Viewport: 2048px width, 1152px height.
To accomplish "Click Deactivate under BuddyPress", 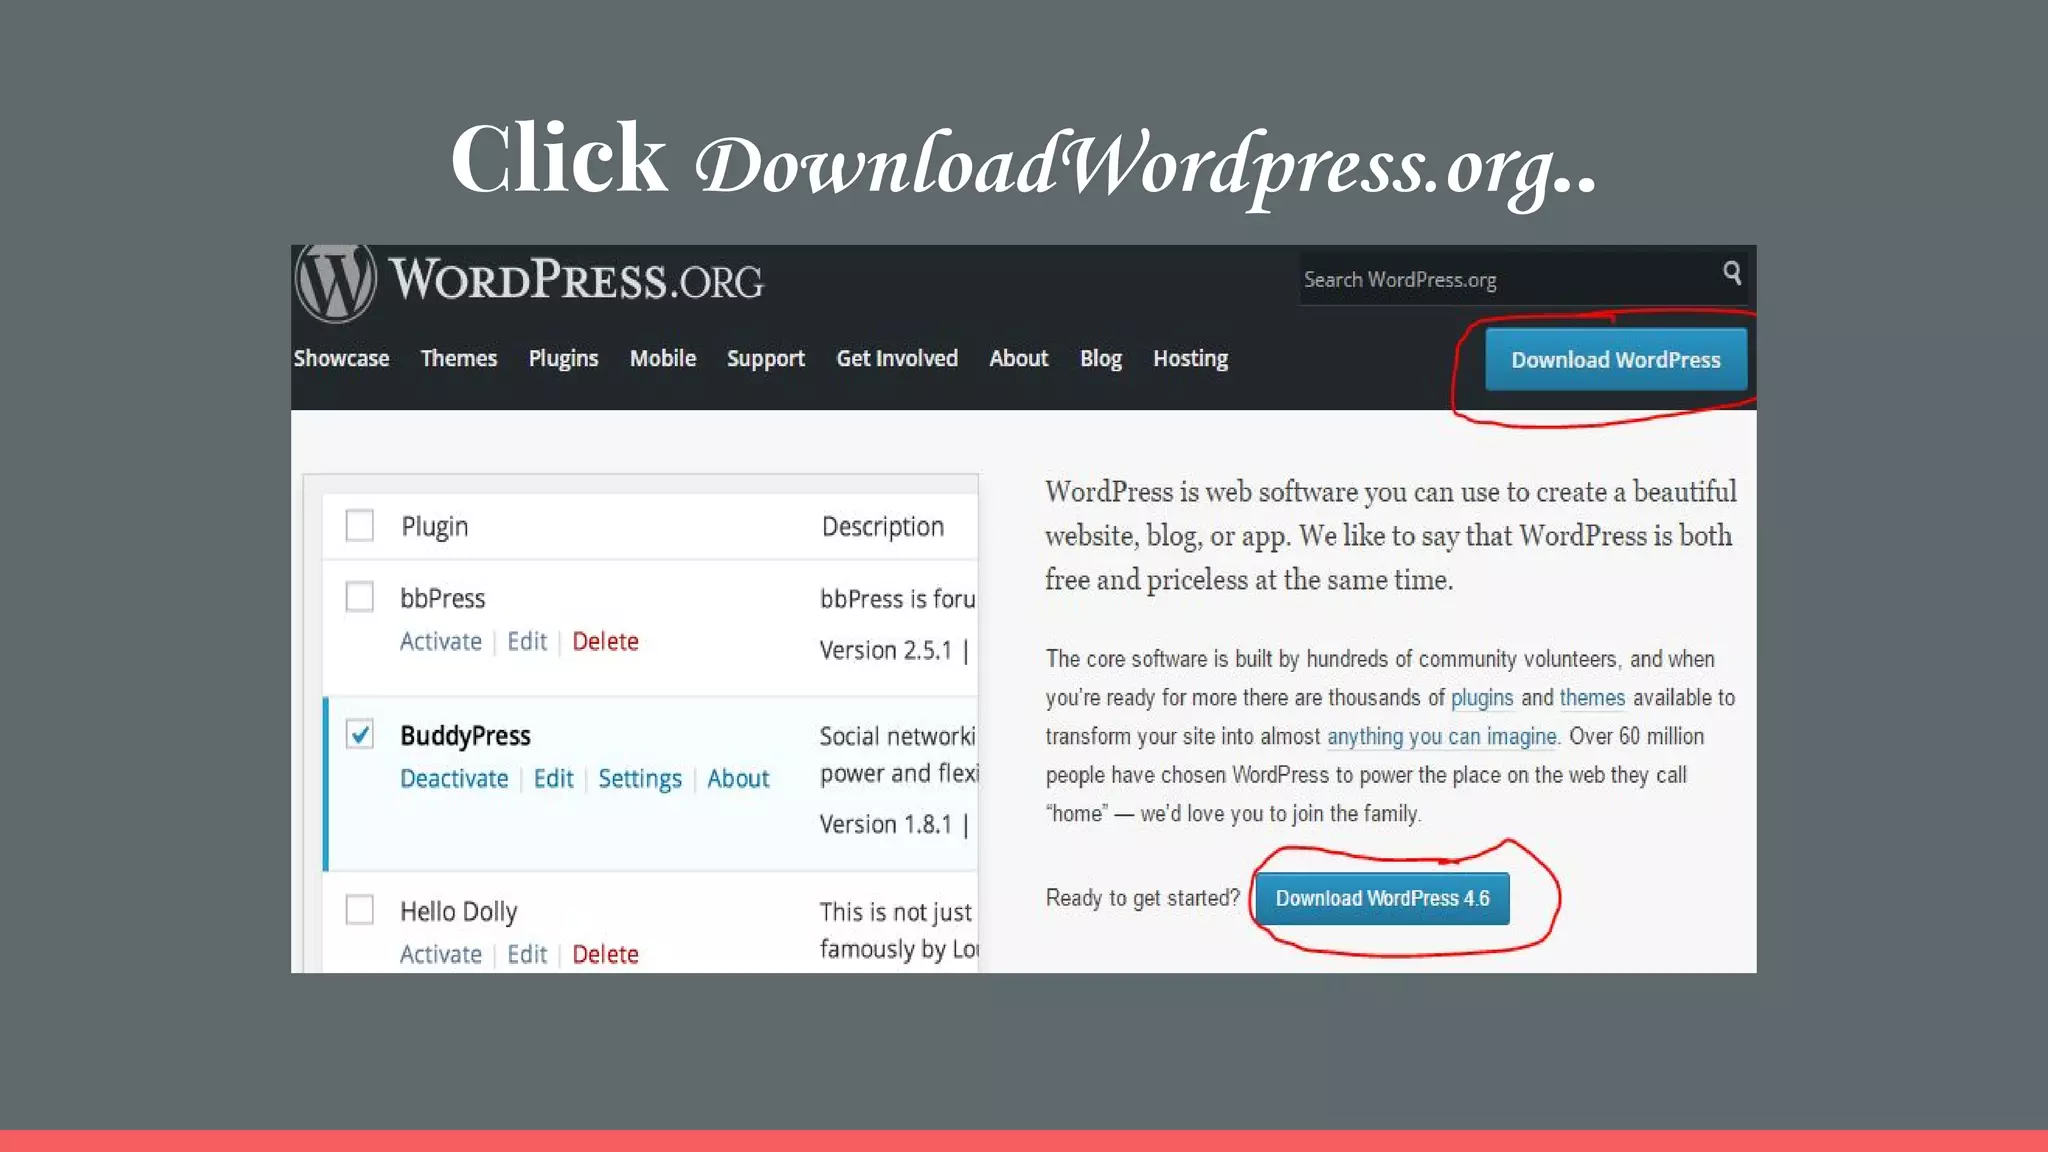I will 454,778.
